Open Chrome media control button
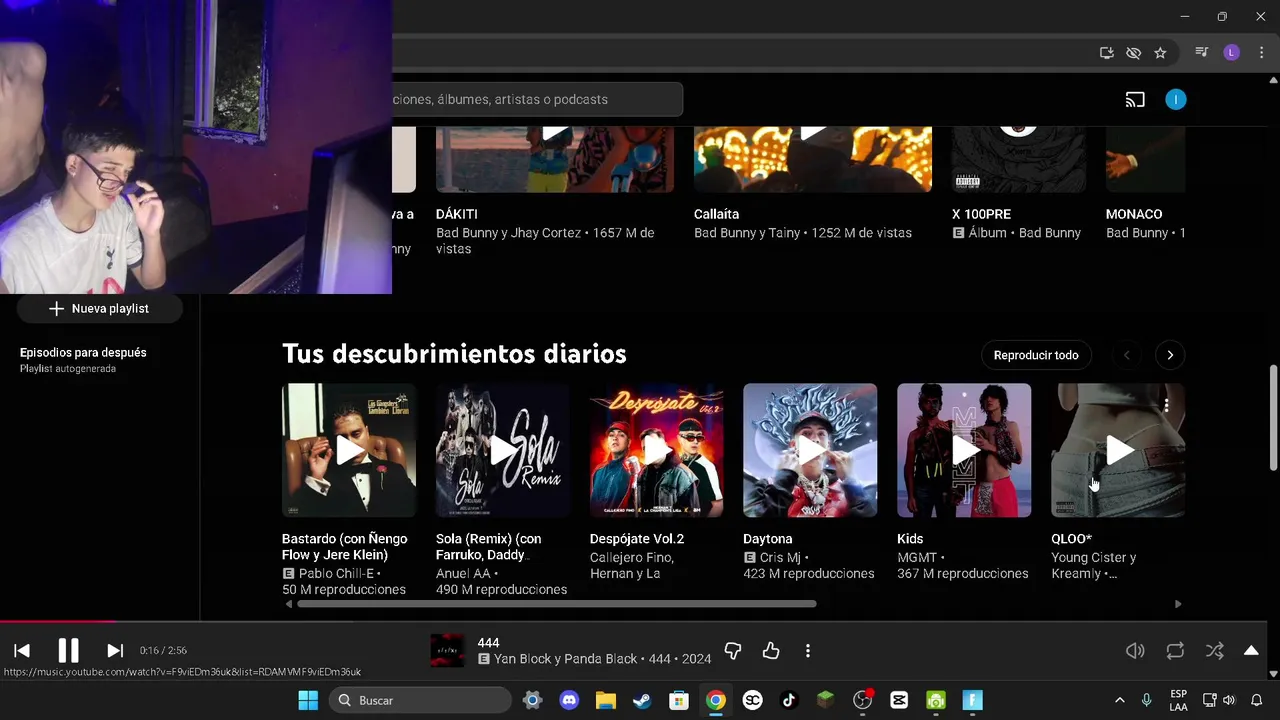 1202,53
